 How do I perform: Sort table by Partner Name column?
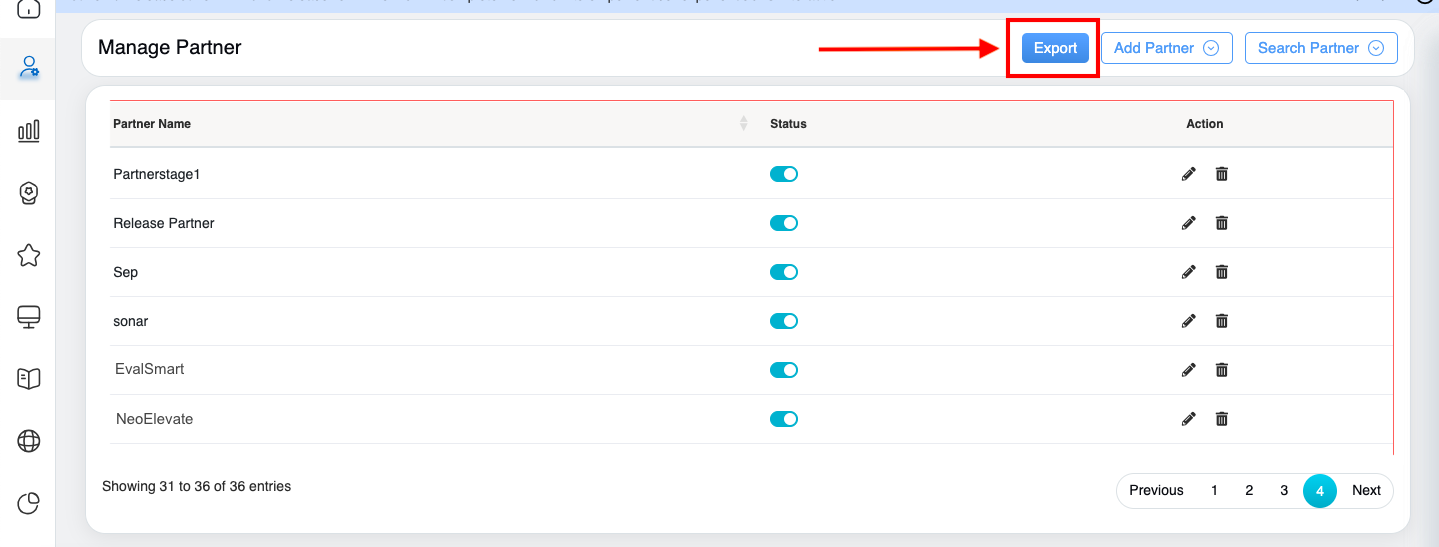pos(743,124)
